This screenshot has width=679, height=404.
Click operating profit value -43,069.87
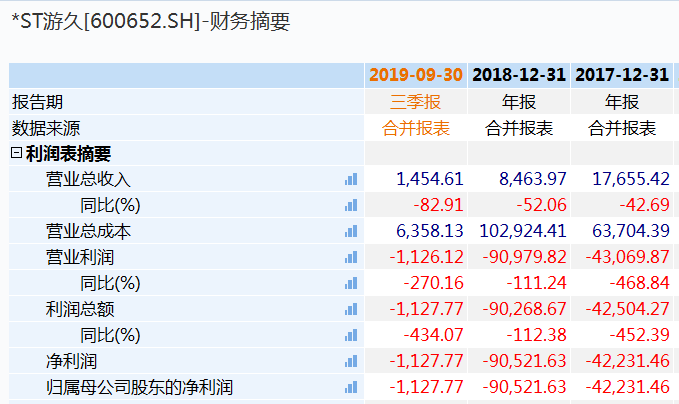(627, 257)
